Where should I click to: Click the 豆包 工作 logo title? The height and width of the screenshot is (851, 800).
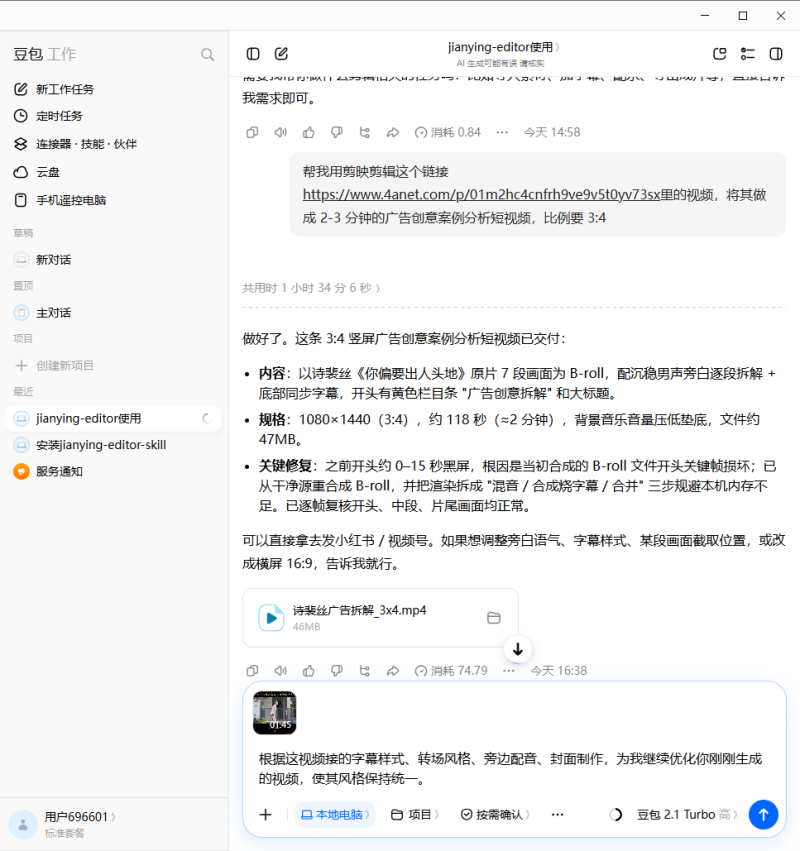coord(45,54)
